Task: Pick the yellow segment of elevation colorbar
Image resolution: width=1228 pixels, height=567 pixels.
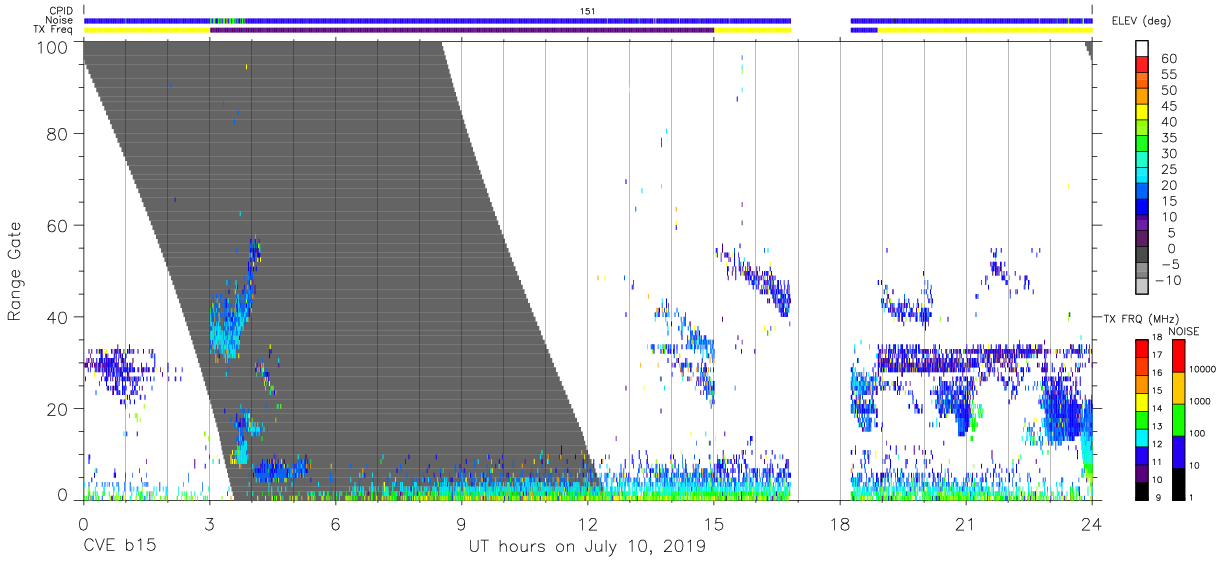Action: pos(1143,112)
